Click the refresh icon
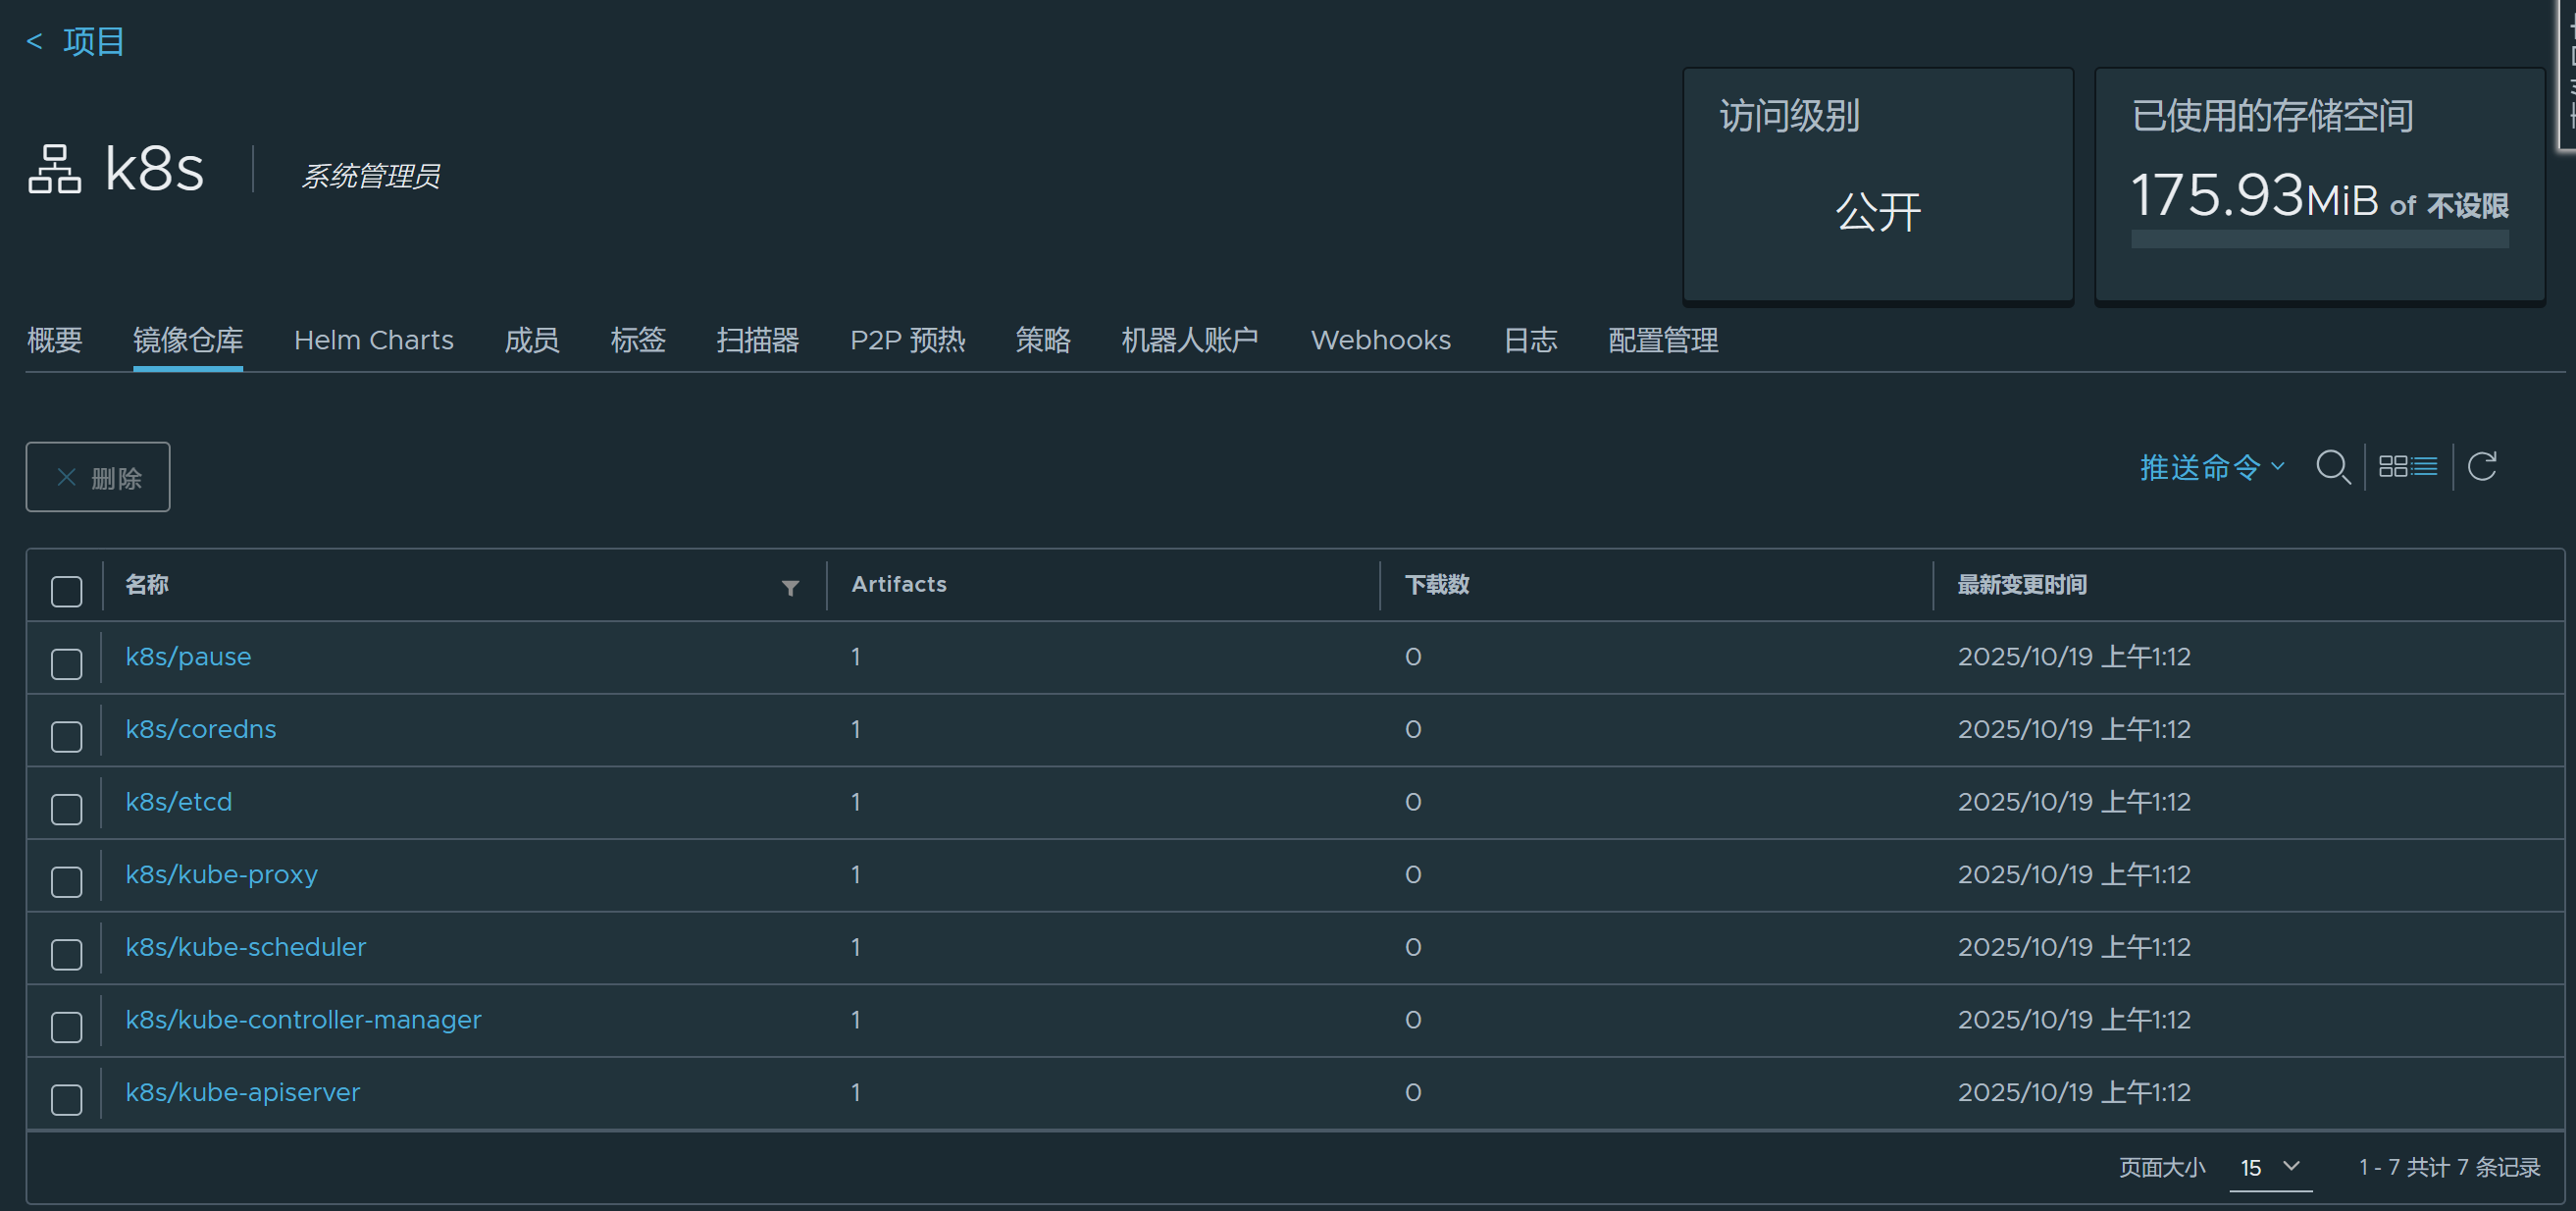Viewport: 2576px width, 1211px height. click(2482, 467)
